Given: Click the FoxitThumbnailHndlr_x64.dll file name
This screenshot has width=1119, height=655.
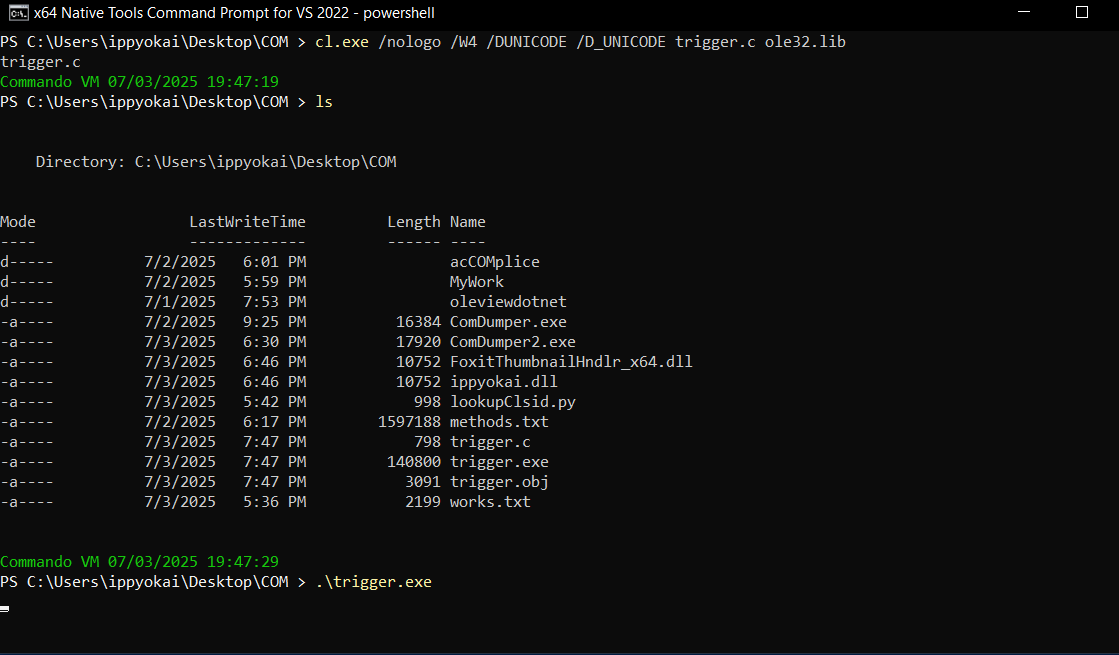Looking at the screenshot, I should [x=571, y=362].
